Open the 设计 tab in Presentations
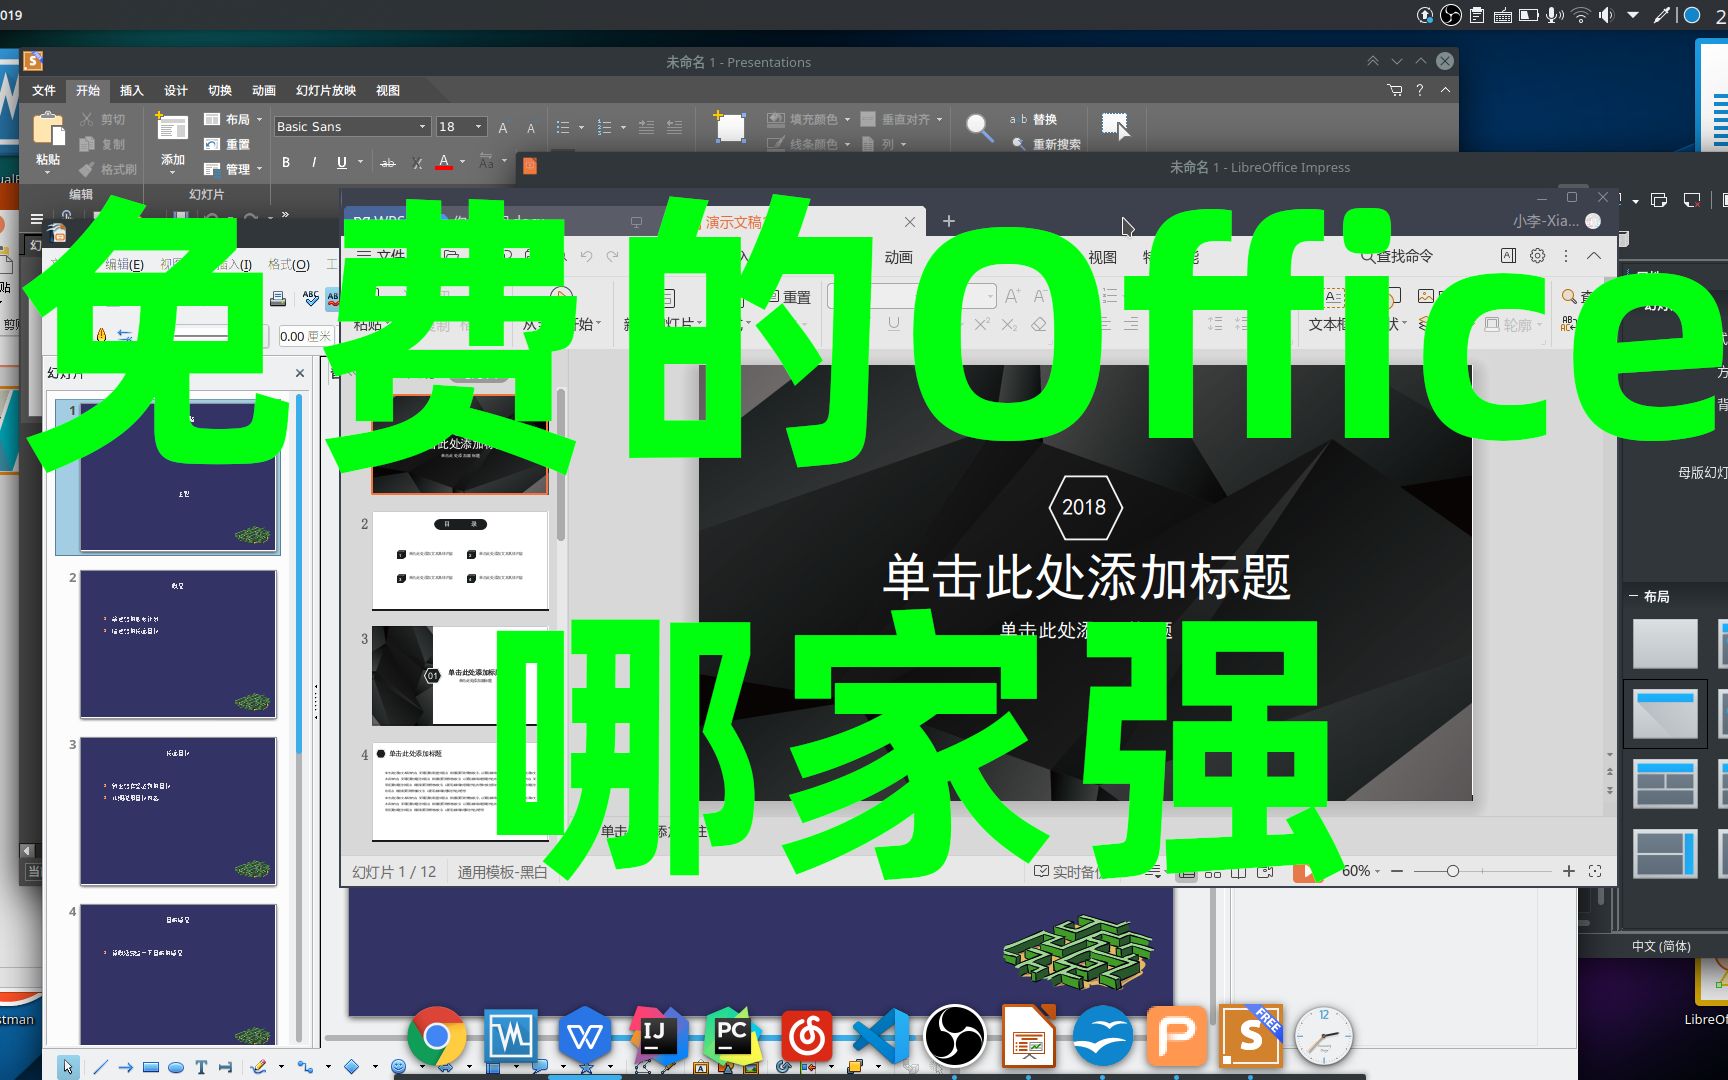The height and width of the screenshot is (1080, 1728). tap(176, 90)
